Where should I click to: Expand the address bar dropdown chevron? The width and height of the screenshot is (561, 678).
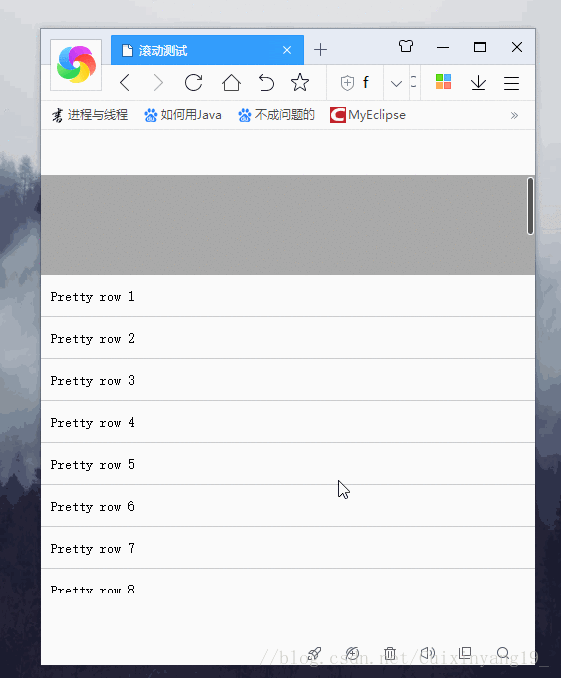[x=396, y=83]
